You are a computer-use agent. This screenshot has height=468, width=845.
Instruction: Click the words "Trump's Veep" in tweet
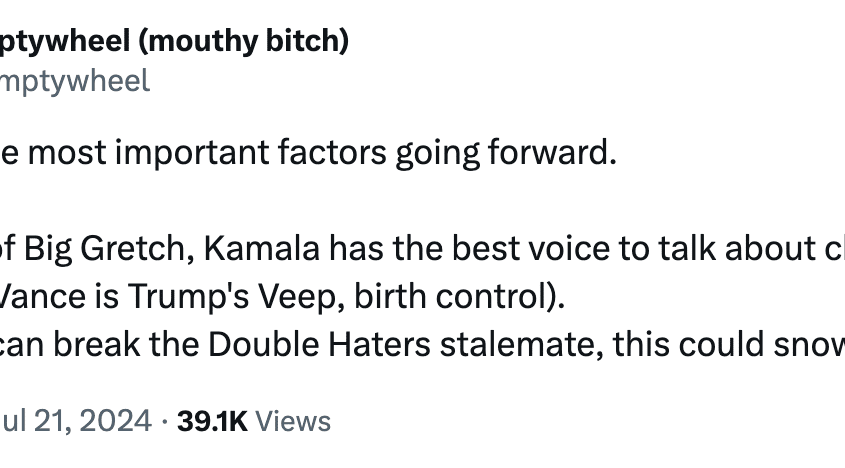click(237, 297)
